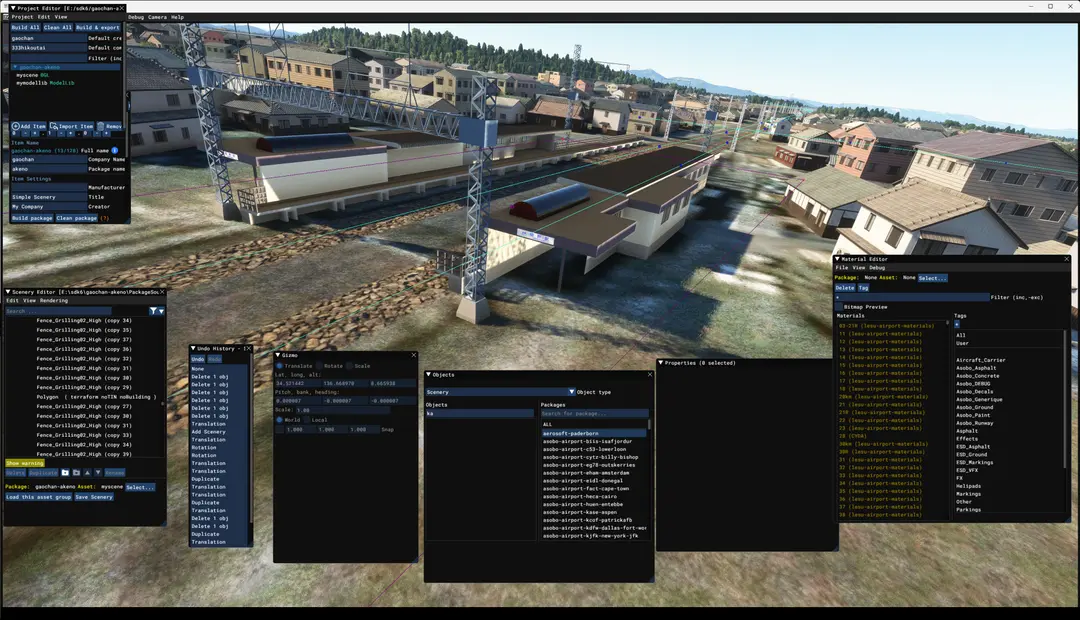Click the Build & export button

(x=98, y=28)
